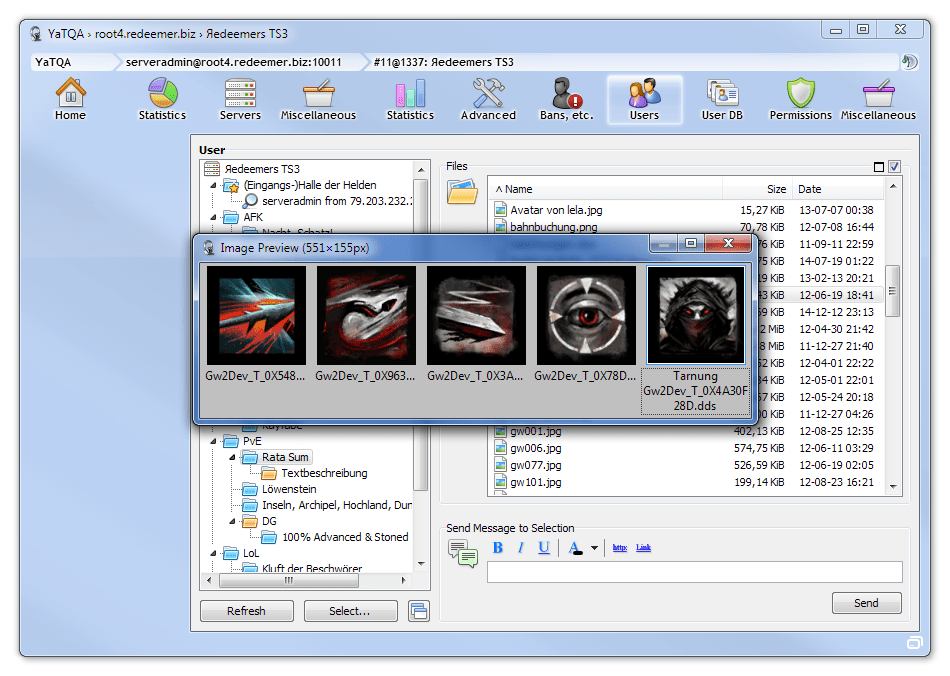The image size is (950, 676).
Task: Open the Home toolbar icon
Action: pos(70,100)
